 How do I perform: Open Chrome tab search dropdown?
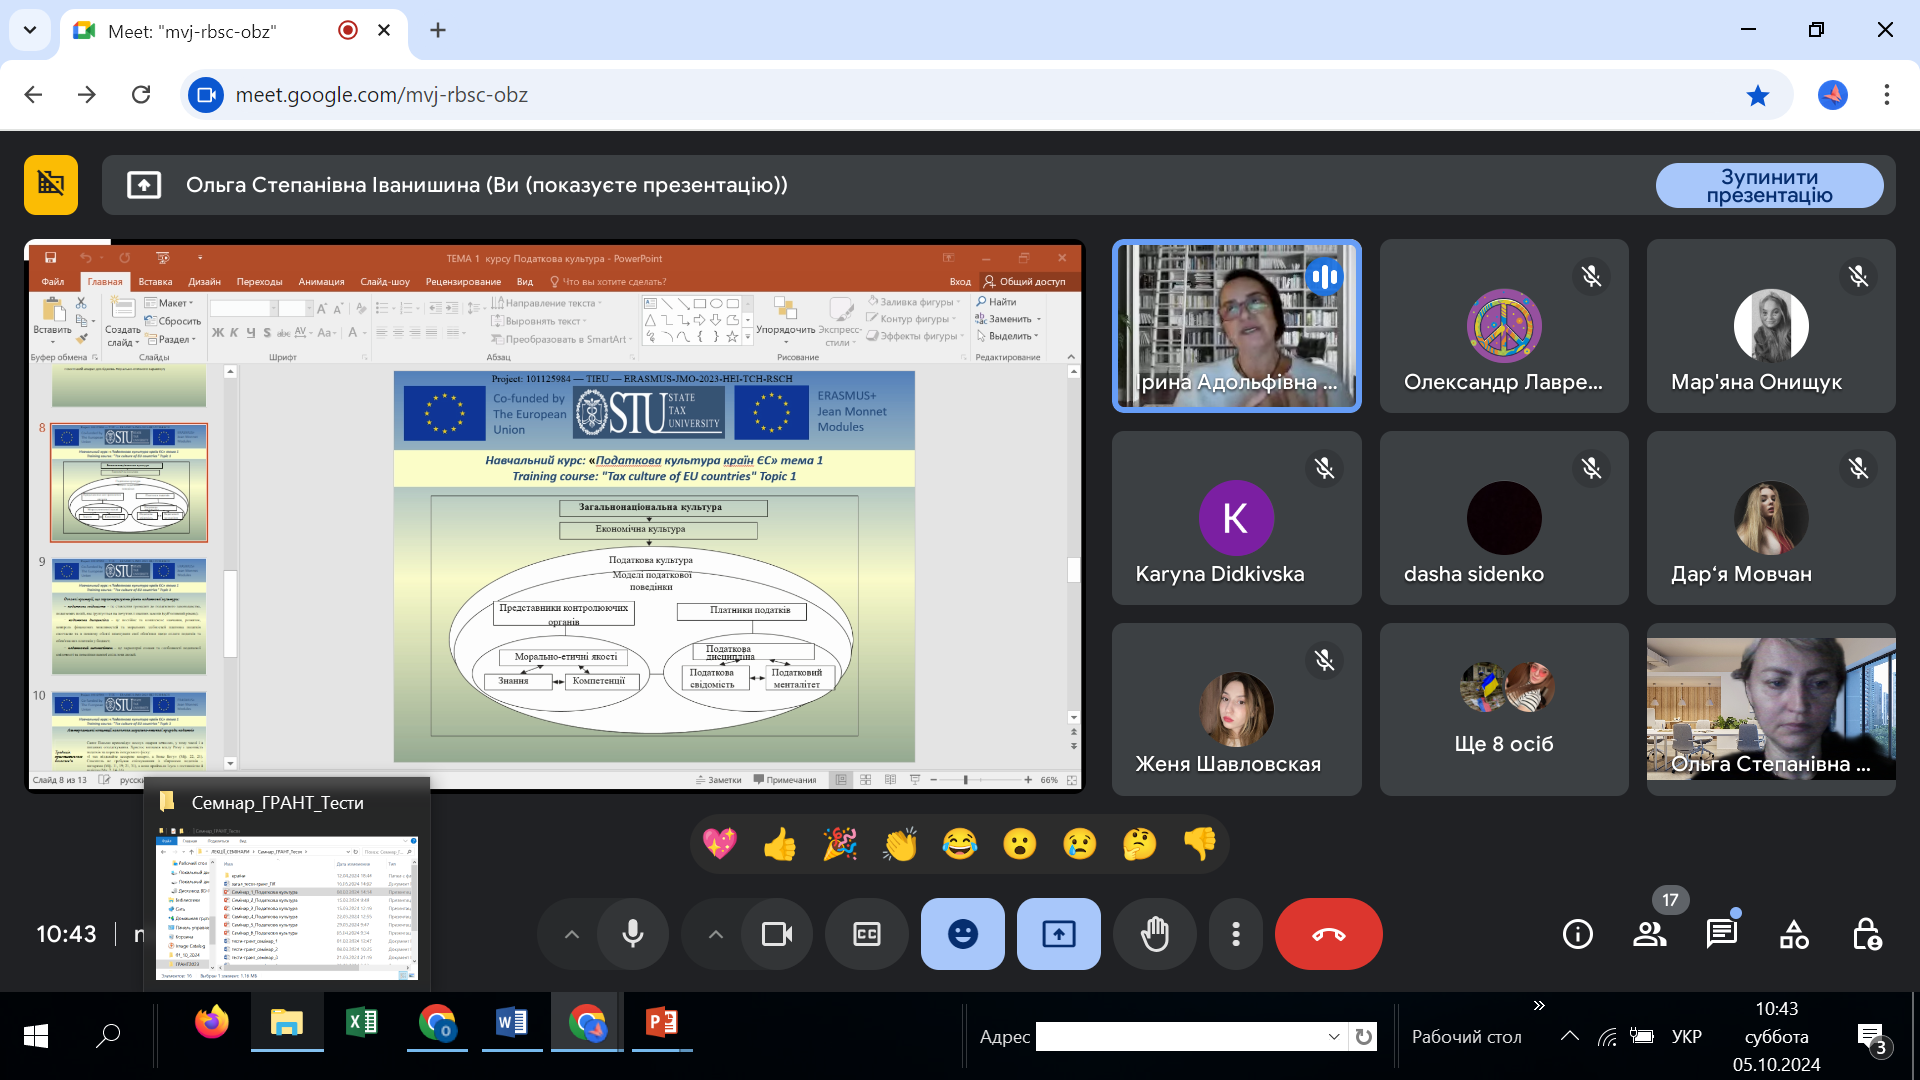30,30
